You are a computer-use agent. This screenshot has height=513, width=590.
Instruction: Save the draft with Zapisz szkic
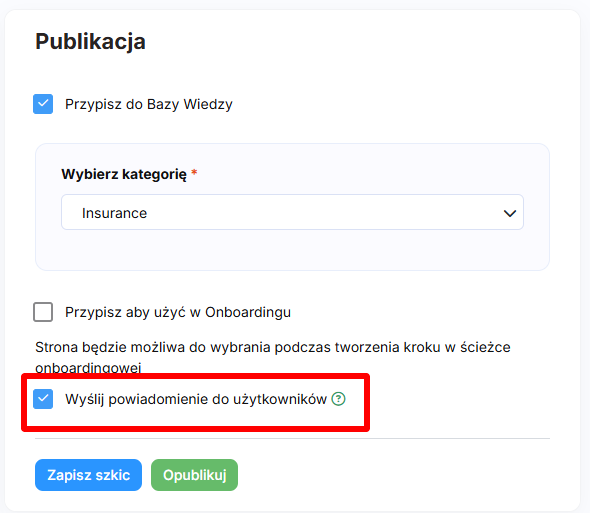(88, 475)
